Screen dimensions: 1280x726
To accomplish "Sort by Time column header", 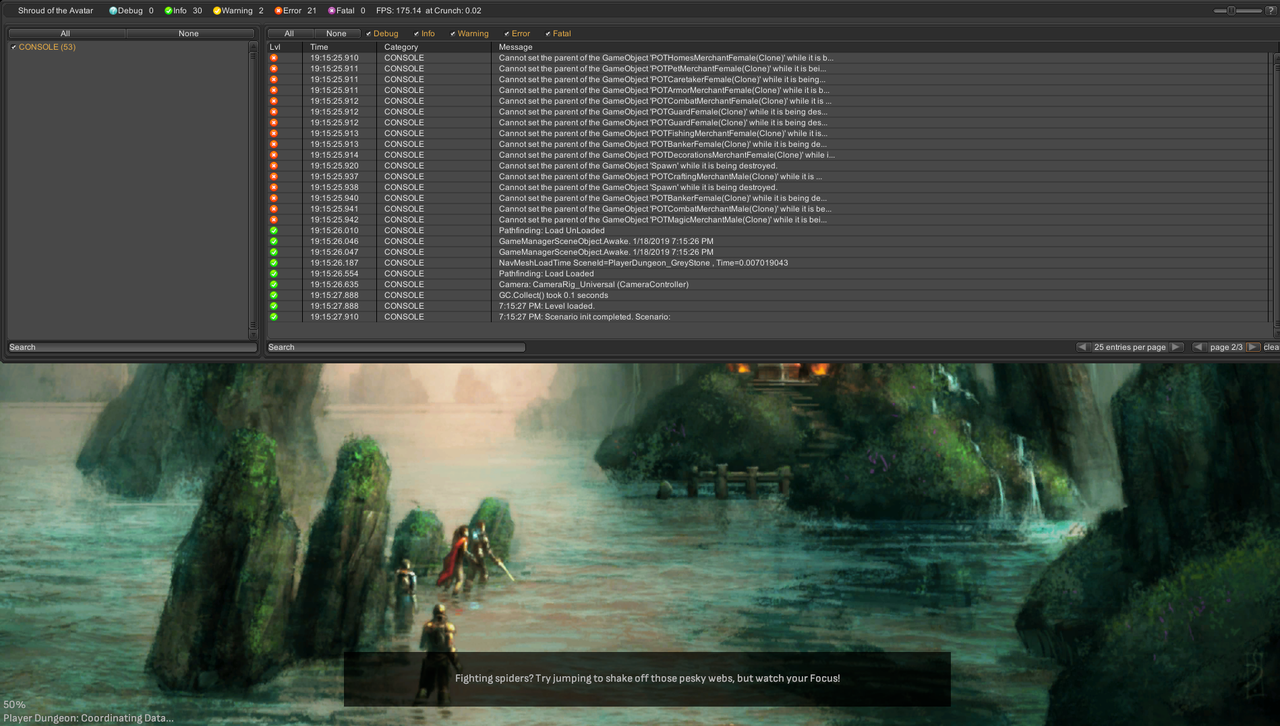I will tap(319, 47).
